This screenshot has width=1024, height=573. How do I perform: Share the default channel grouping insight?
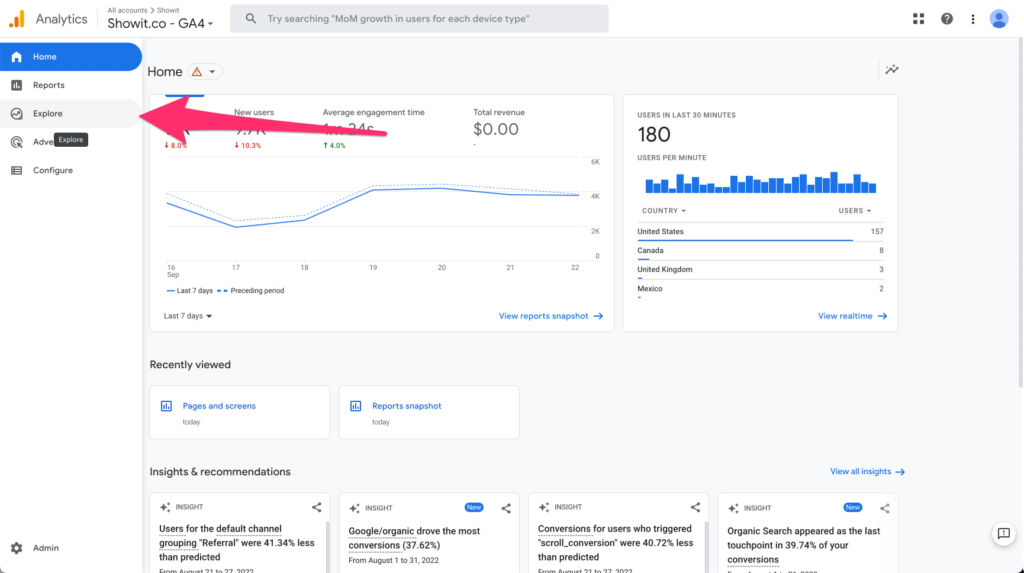[x=316, y=508]
